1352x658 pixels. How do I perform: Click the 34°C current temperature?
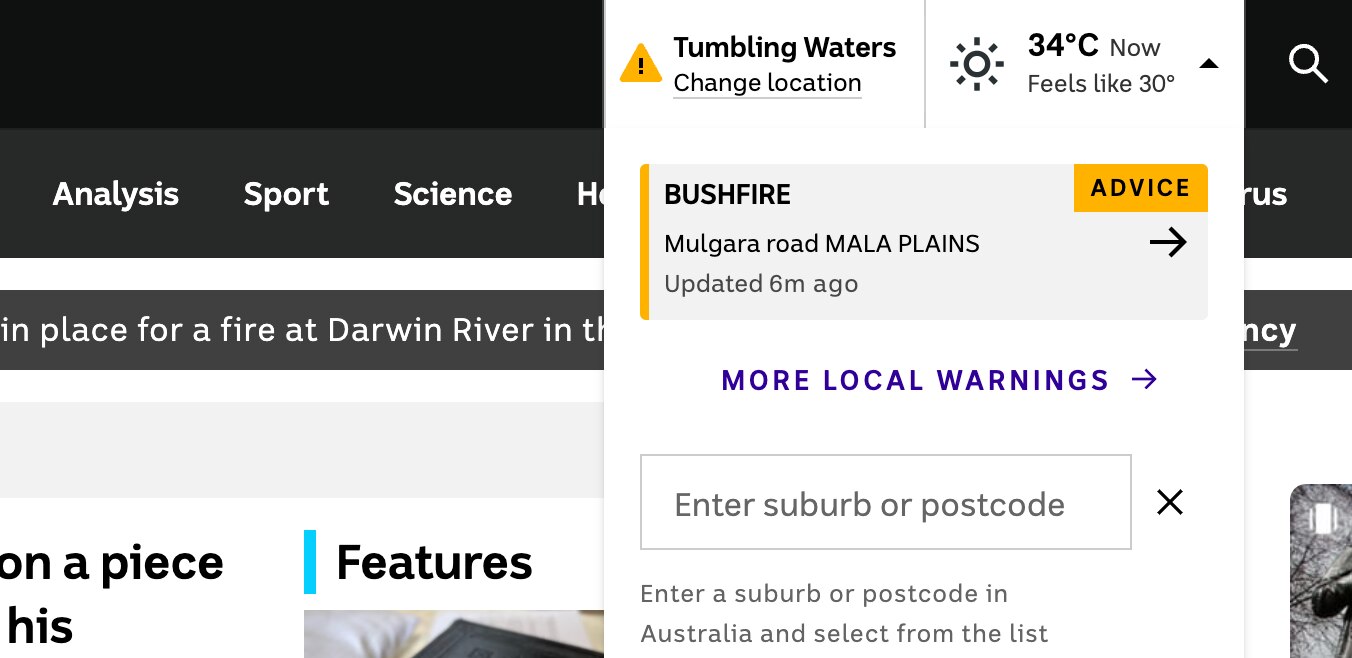point(1062,45)
